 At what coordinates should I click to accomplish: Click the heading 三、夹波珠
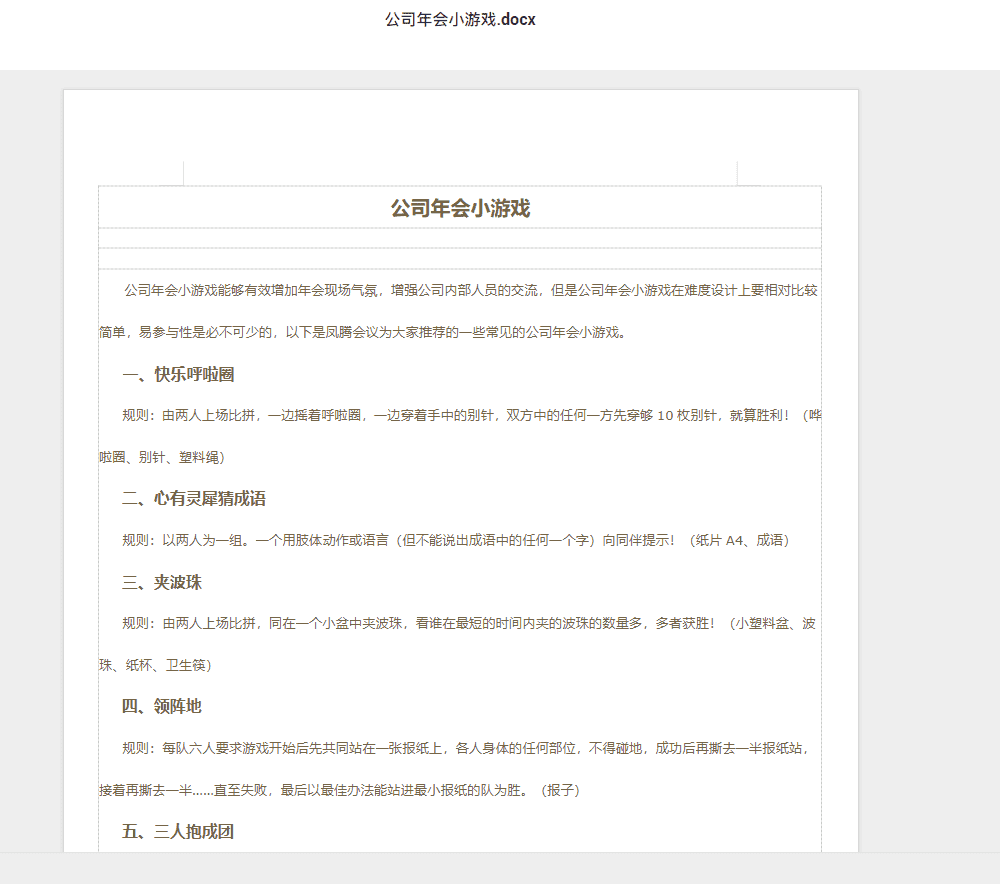pyautogui.click(x=162, y=582)
